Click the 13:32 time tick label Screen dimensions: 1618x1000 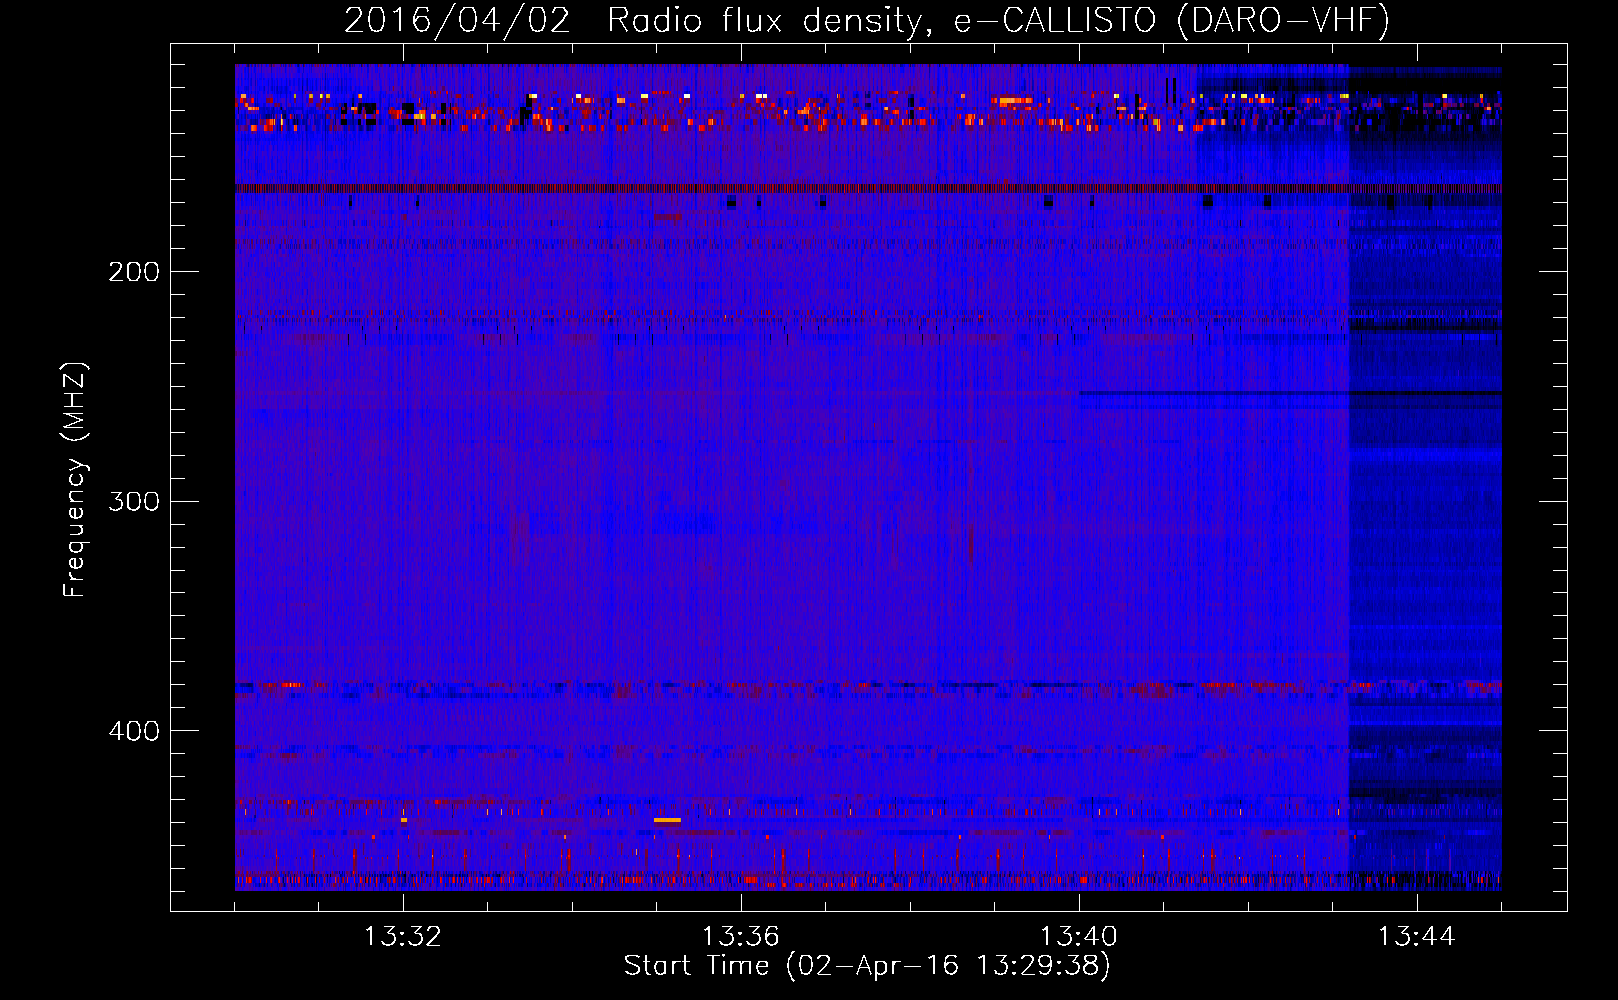403,937
